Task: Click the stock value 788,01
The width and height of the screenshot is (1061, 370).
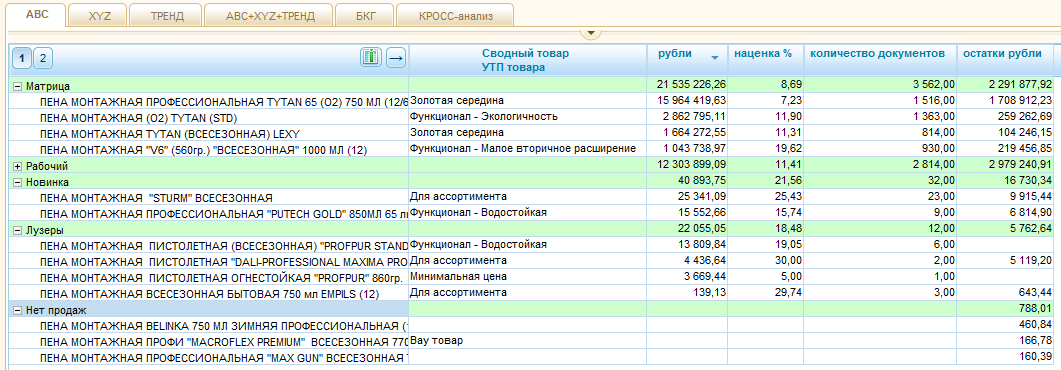Action: [x=1036, y=309]
